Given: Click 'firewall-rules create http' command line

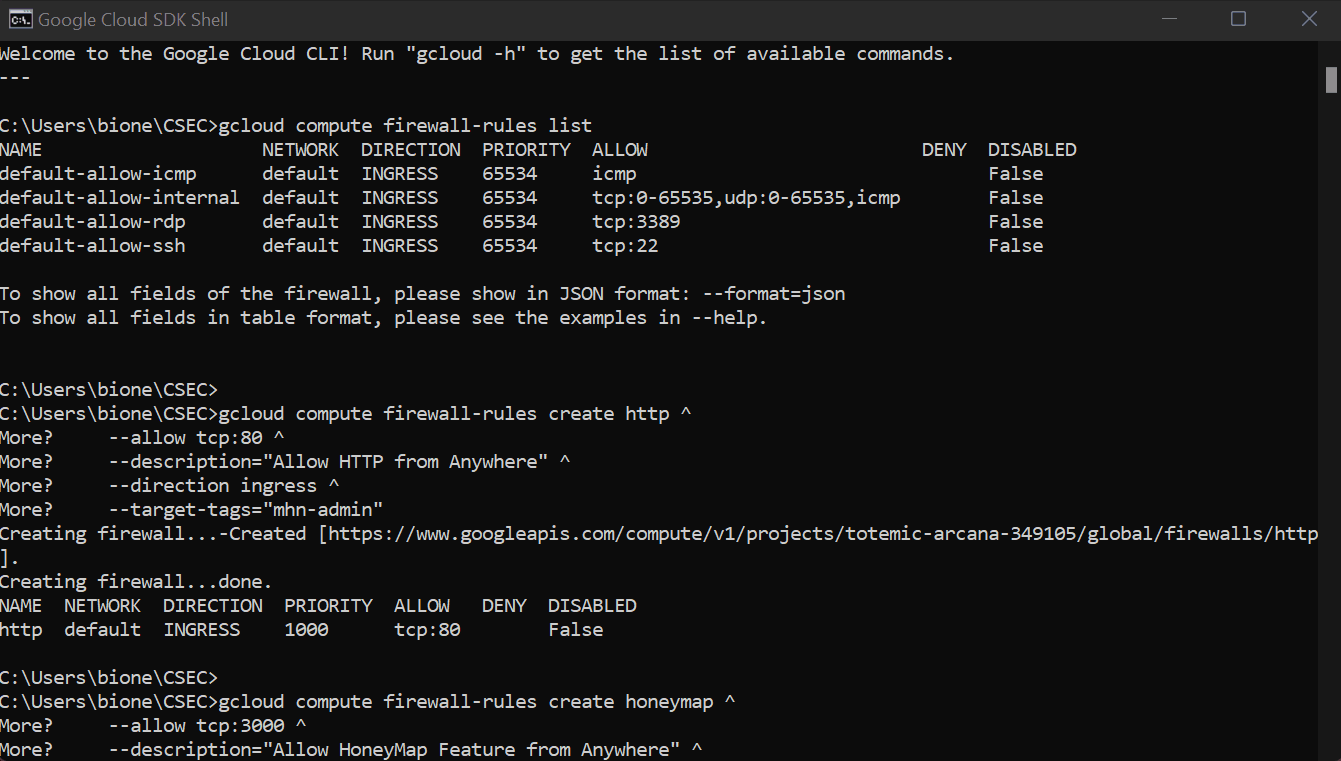Looking at the screenshot, I should pyautogui.click(x=454, y=414).
